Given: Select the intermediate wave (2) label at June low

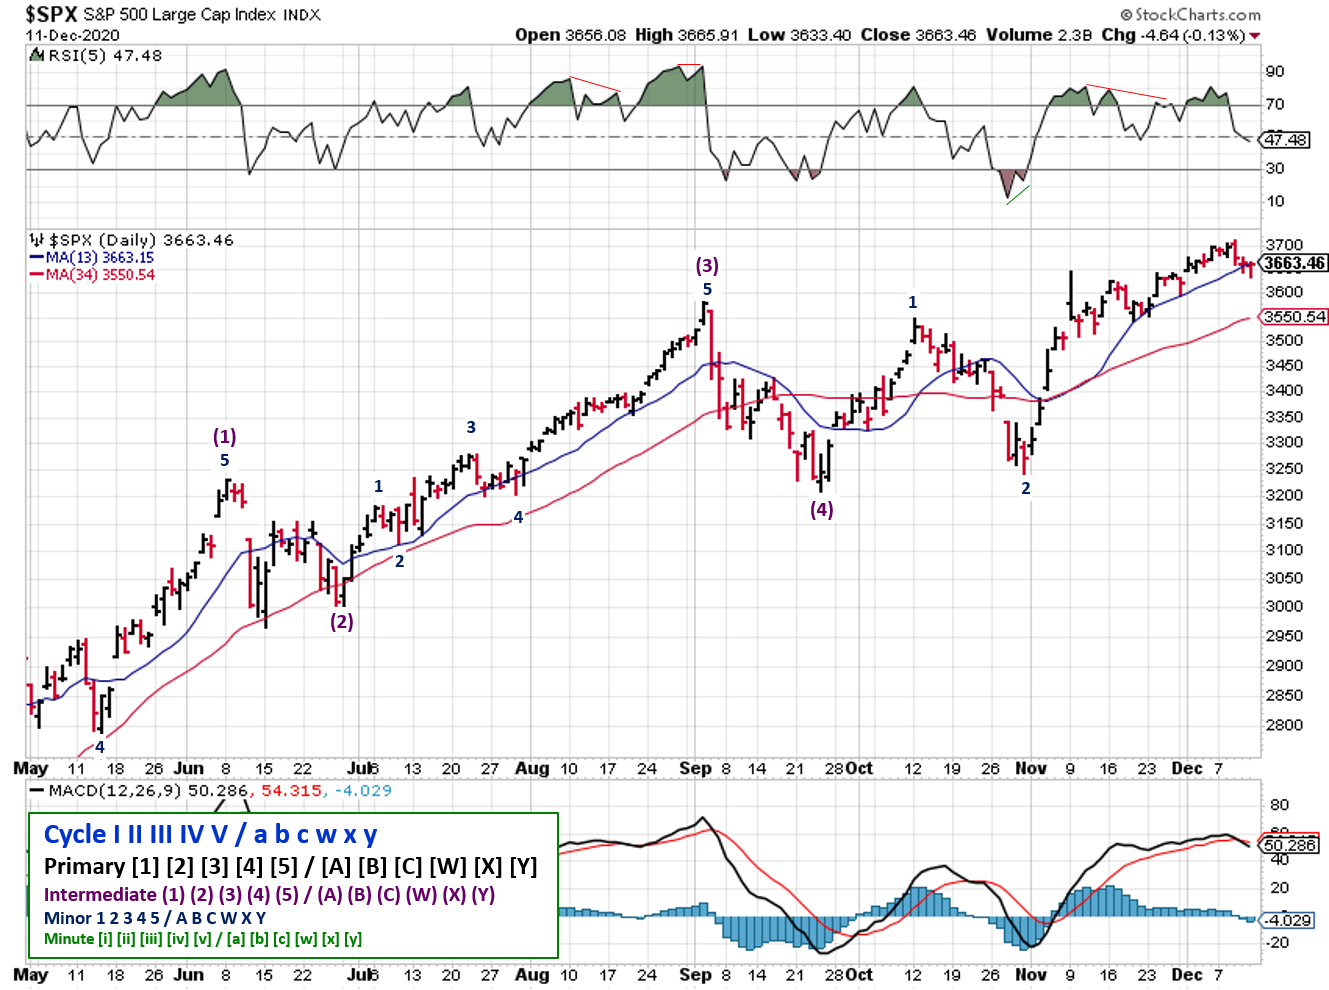Looking at the screenshot, I should tap(342, 621).
